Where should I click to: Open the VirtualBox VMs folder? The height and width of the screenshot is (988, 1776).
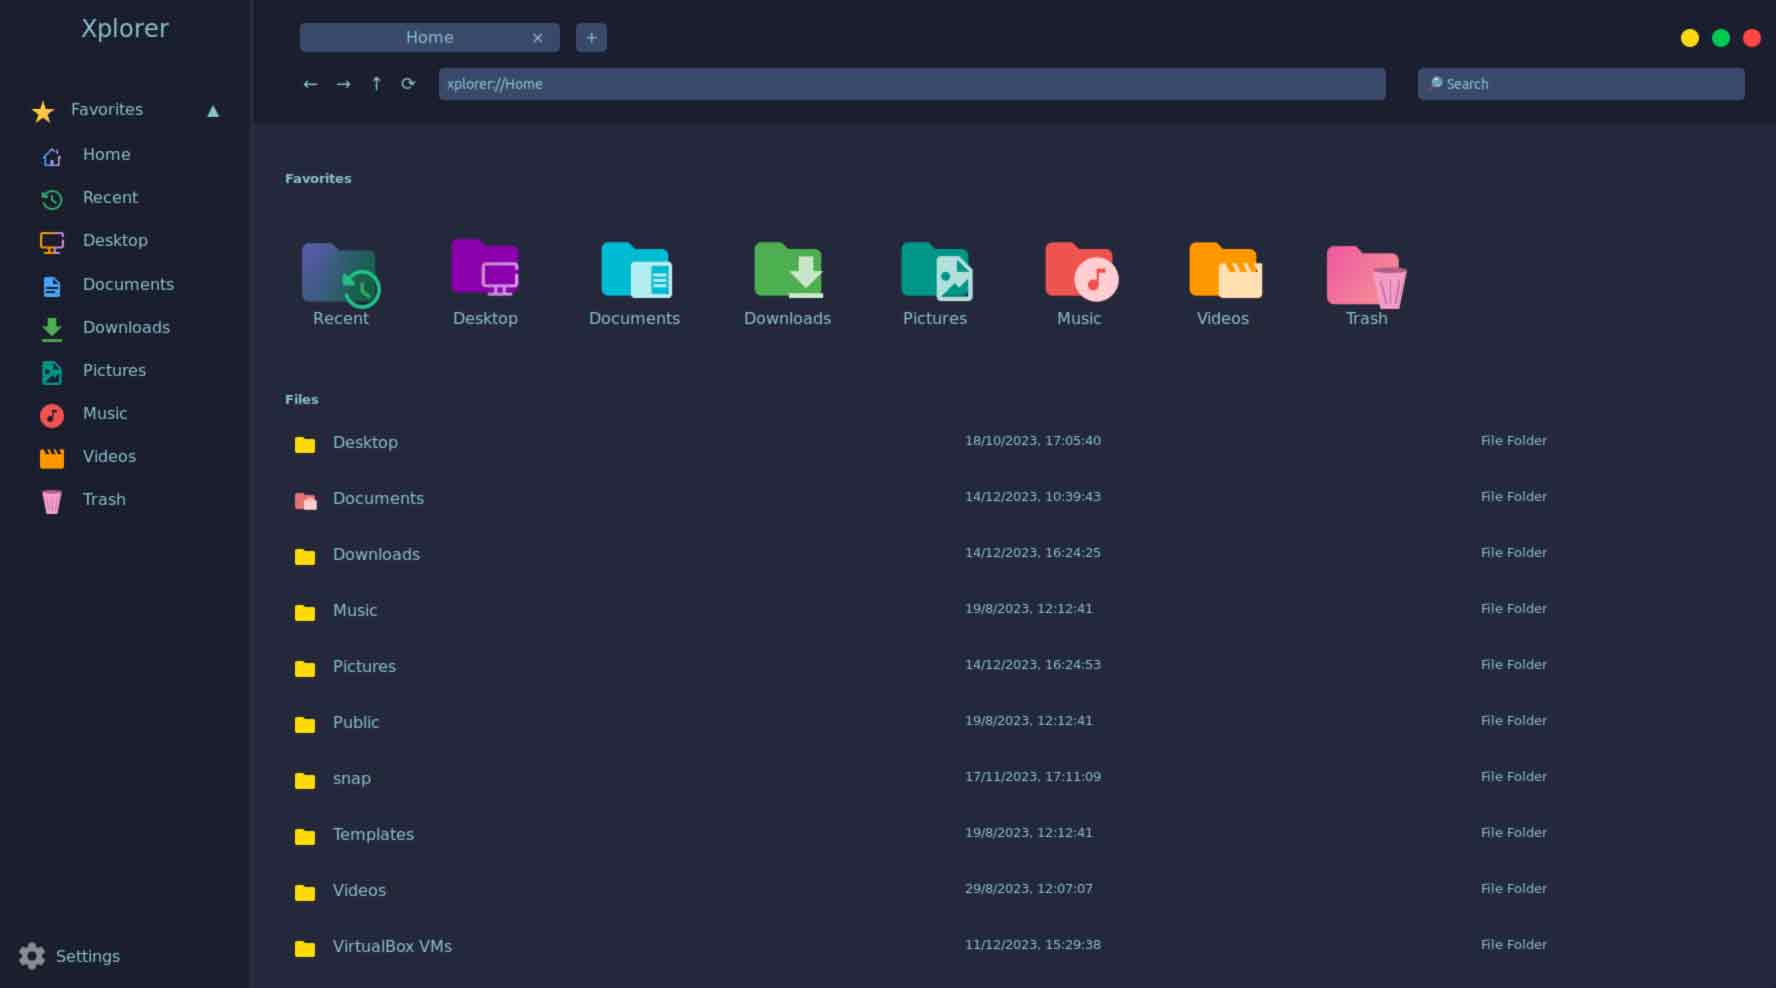click(391, 946)
